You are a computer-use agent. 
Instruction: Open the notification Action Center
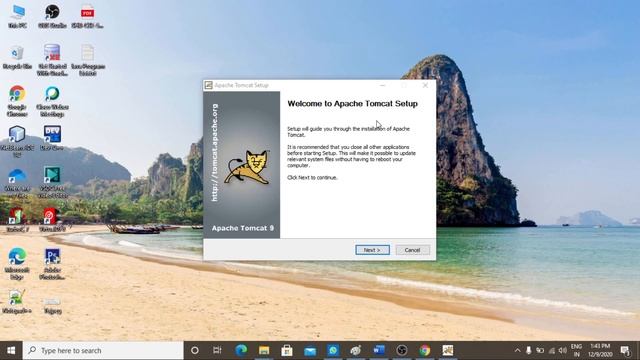tap(625, 350)
